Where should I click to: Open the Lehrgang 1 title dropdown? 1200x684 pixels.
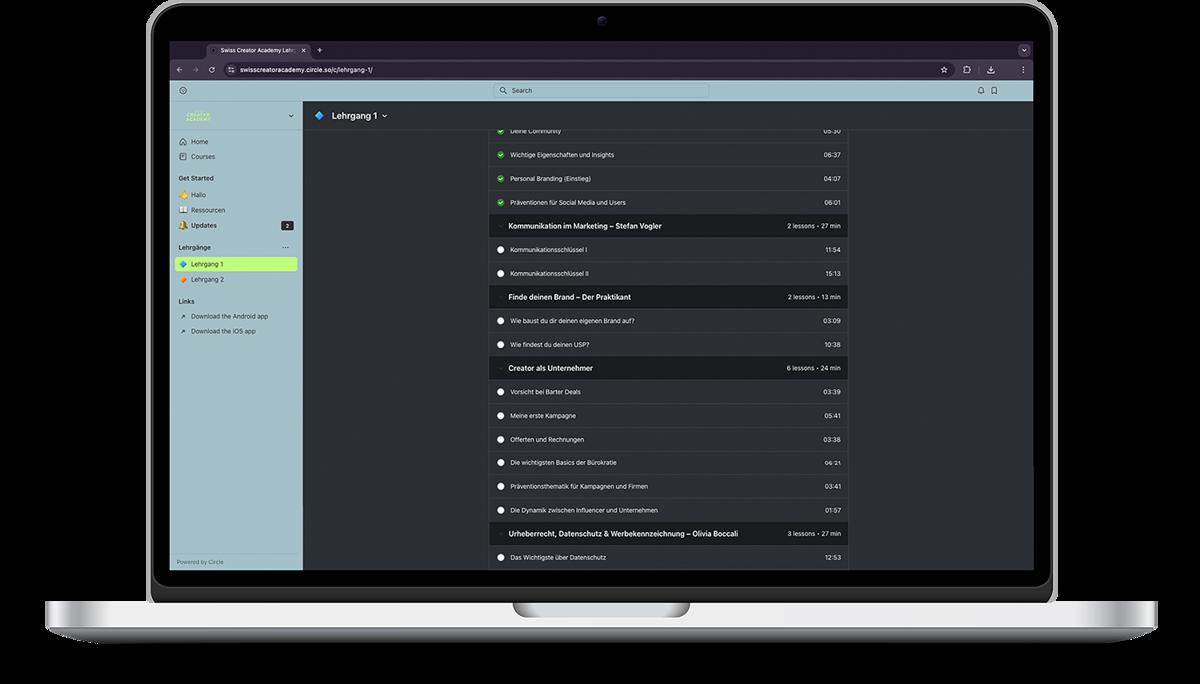[x=384, y=116]
